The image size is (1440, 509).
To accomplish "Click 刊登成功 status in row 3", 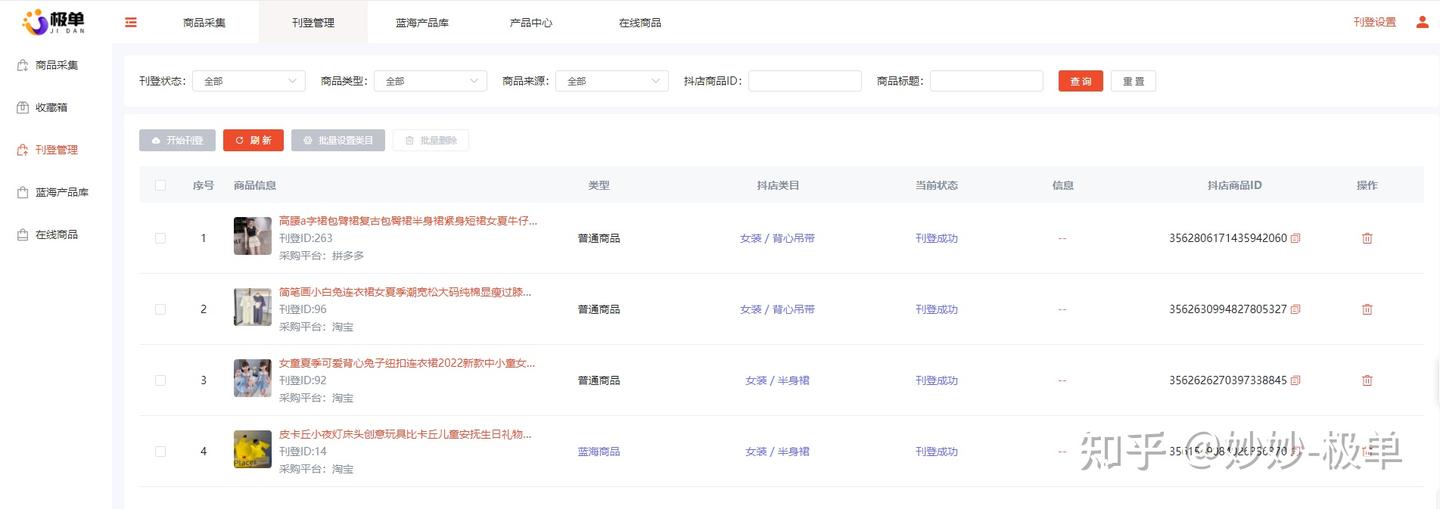I will pos(936,380).
